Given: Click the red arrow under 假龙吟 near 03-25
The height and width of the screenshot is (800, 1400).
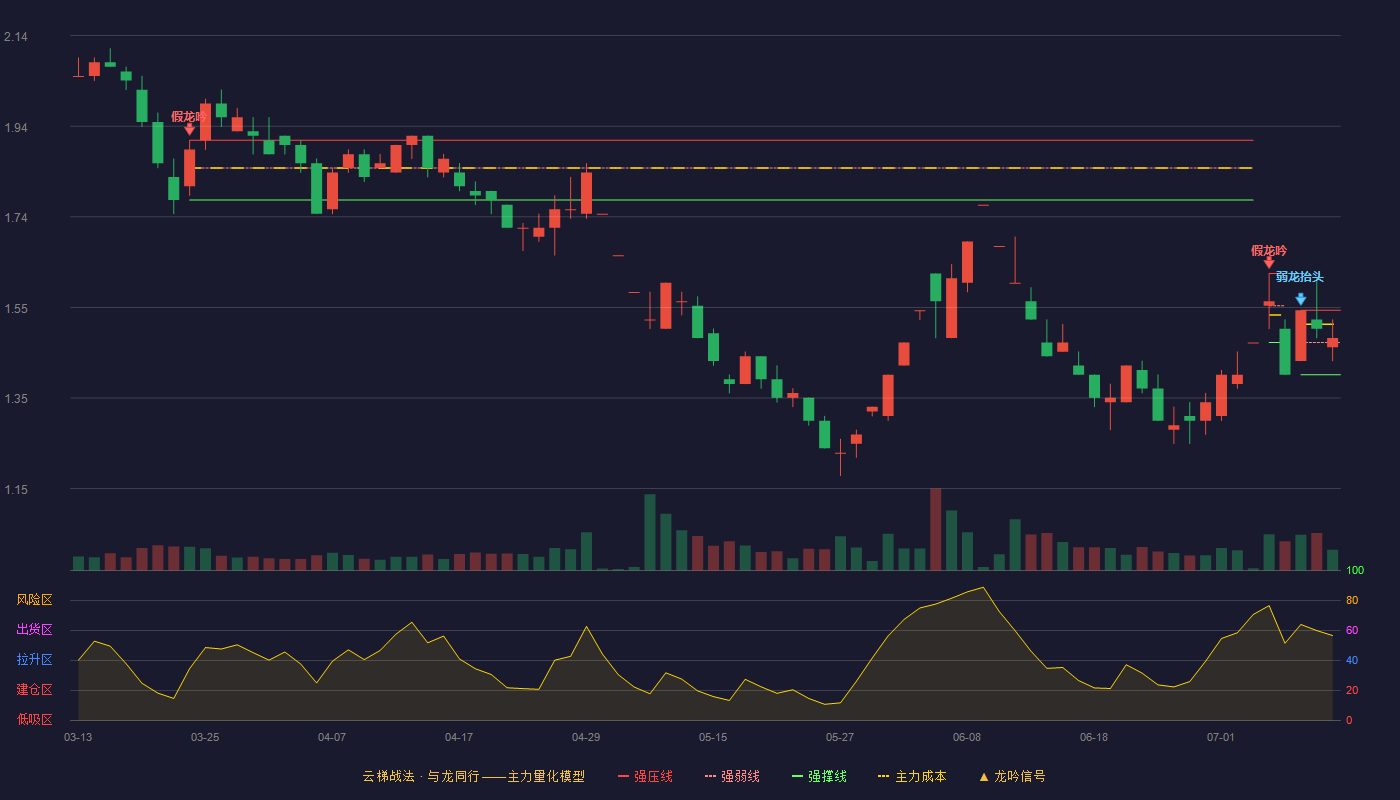Looking at the screenshot, I should coord(189,129).
